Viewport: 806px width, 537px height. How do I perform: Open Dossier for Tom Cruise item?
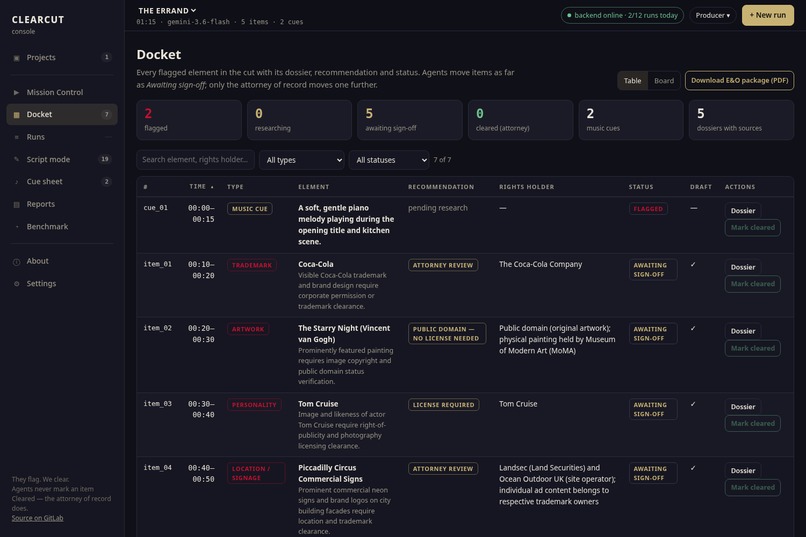tap(743, 407)
